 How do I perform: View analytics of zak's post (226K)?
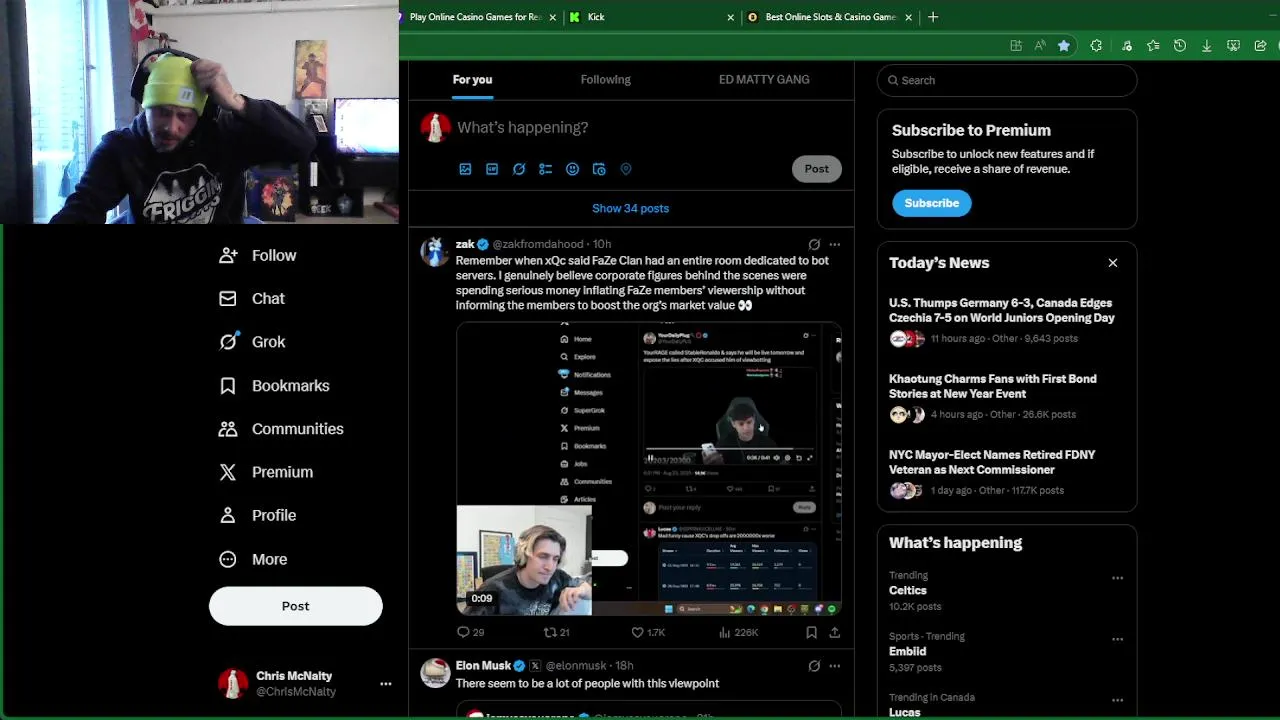pyautogui.click(x=738, y=632)
